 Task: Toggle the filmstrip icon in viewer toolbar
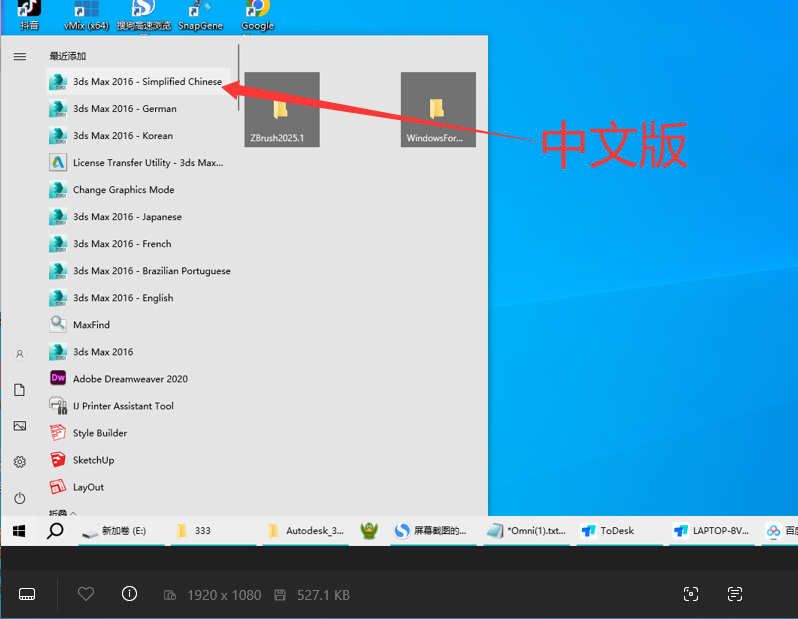(27, 594)
